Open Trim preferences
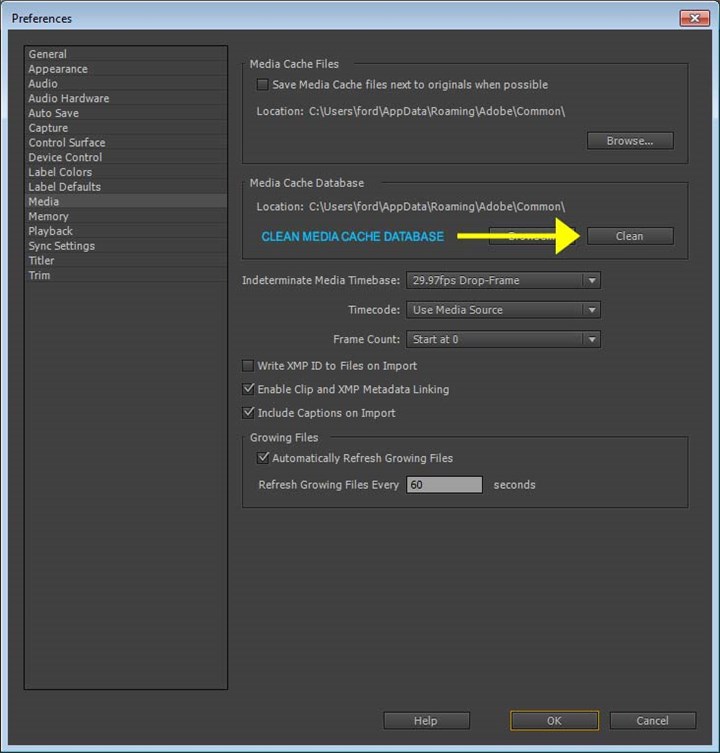The height and width of the screenshot is (753, 720). click(x=126, y=276)
